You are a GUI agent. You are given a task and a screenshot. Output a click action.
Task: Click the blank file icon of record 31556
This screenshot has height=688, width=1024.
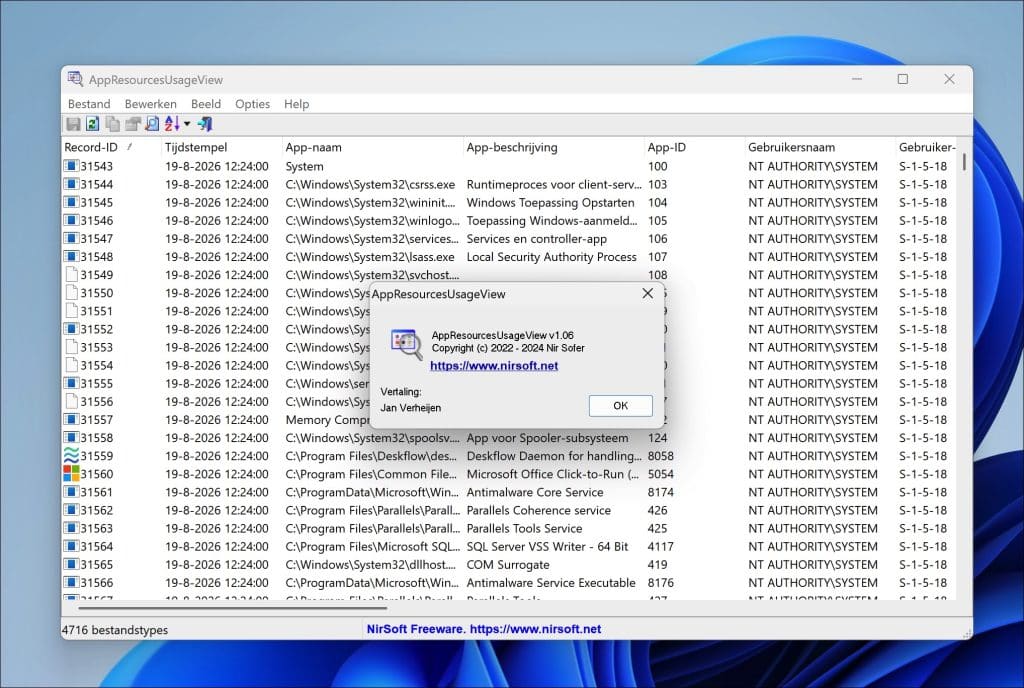pyautogui.click(x=71, y=401)
